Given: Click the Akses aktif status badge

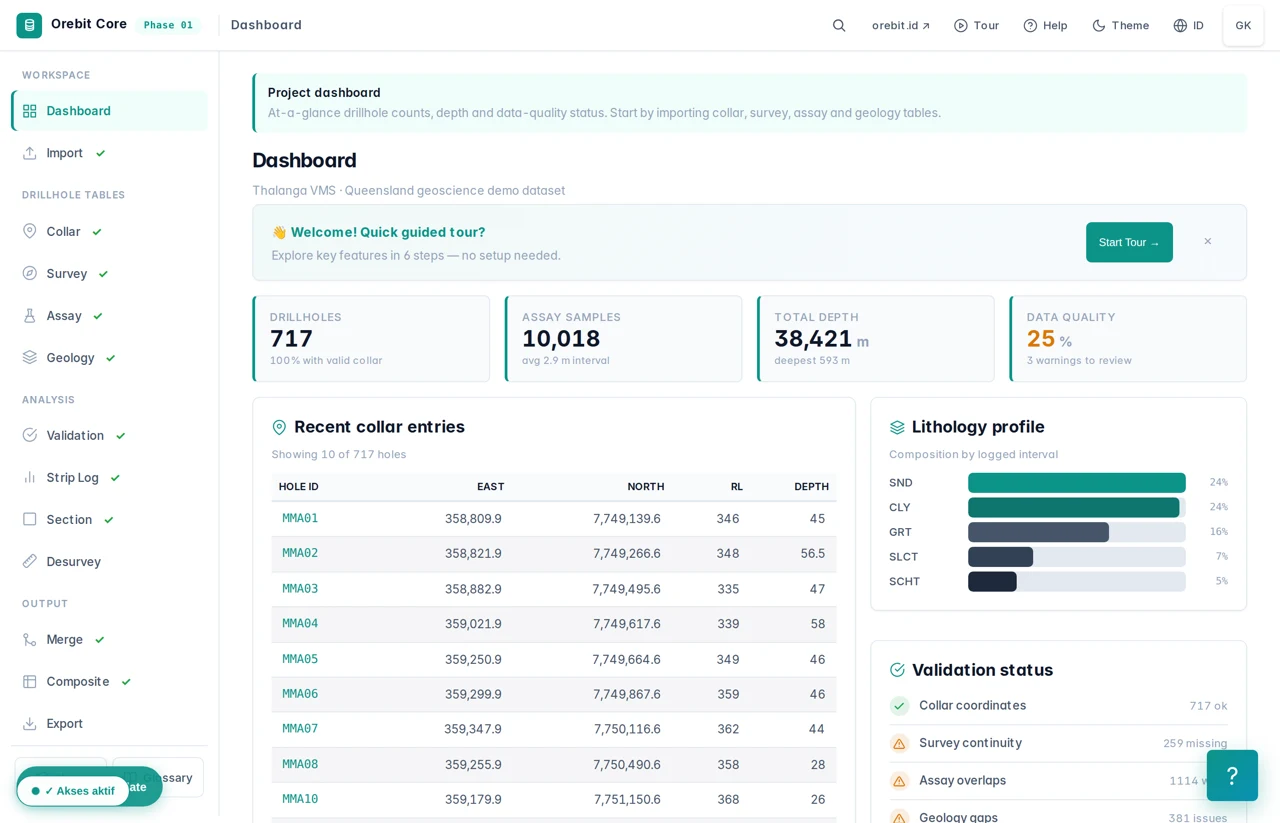Looking at the screenshot, I should [x=73, y=791].
